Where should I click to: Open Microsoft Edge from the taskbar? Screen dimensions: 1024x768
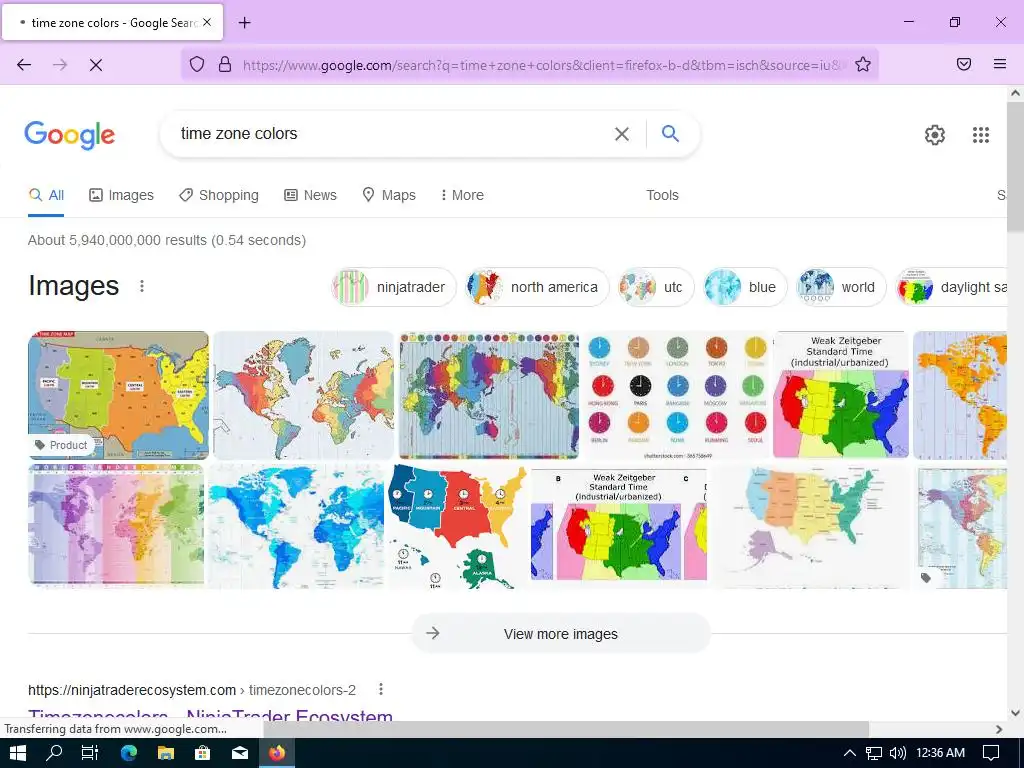click(129, 753)
